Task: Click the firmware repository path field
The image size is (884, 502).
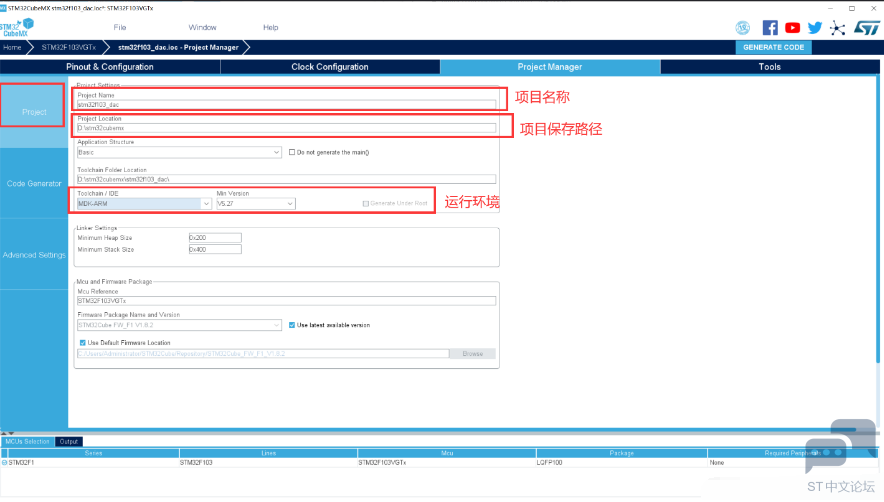Action: tap(263, 354)
